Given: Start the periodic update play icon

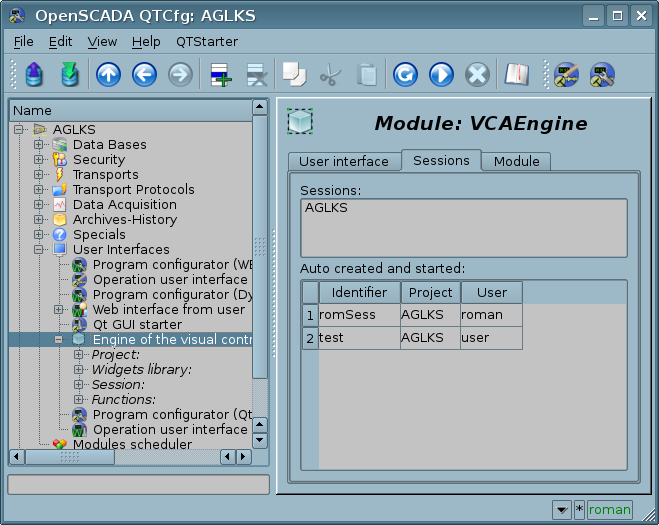Looking at the screenshot, I should [x=441, y=75].
